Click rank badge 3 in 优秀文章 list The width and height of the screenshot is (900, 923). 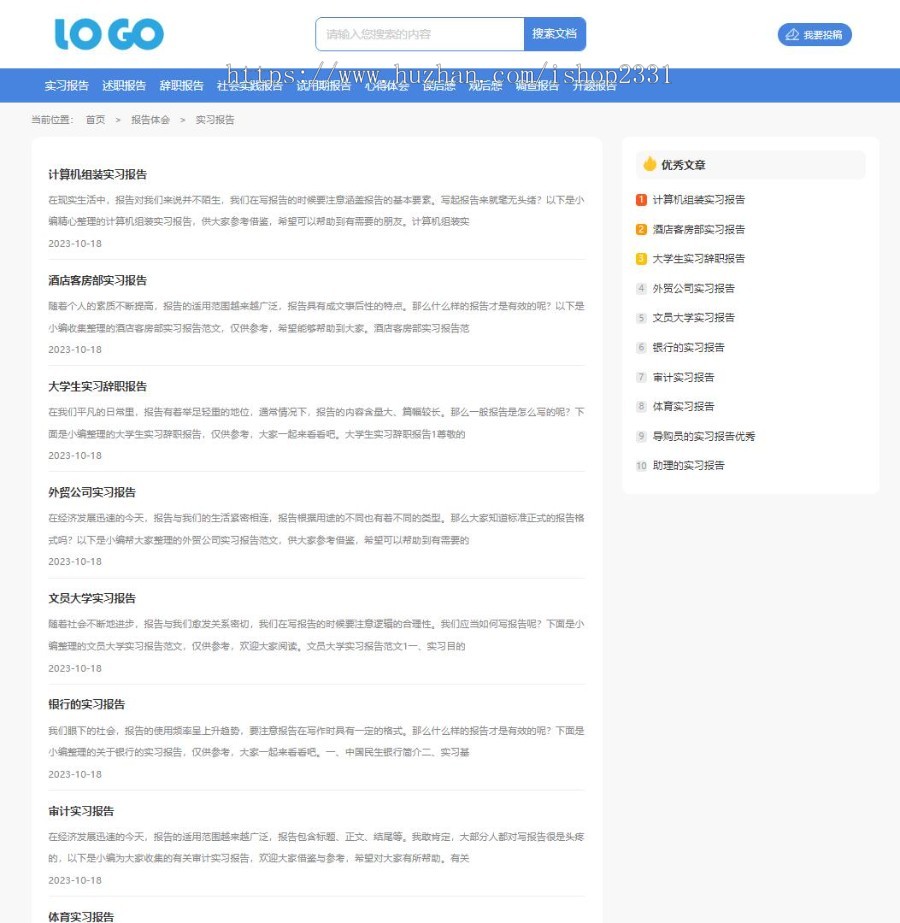(x=641, y=259)
